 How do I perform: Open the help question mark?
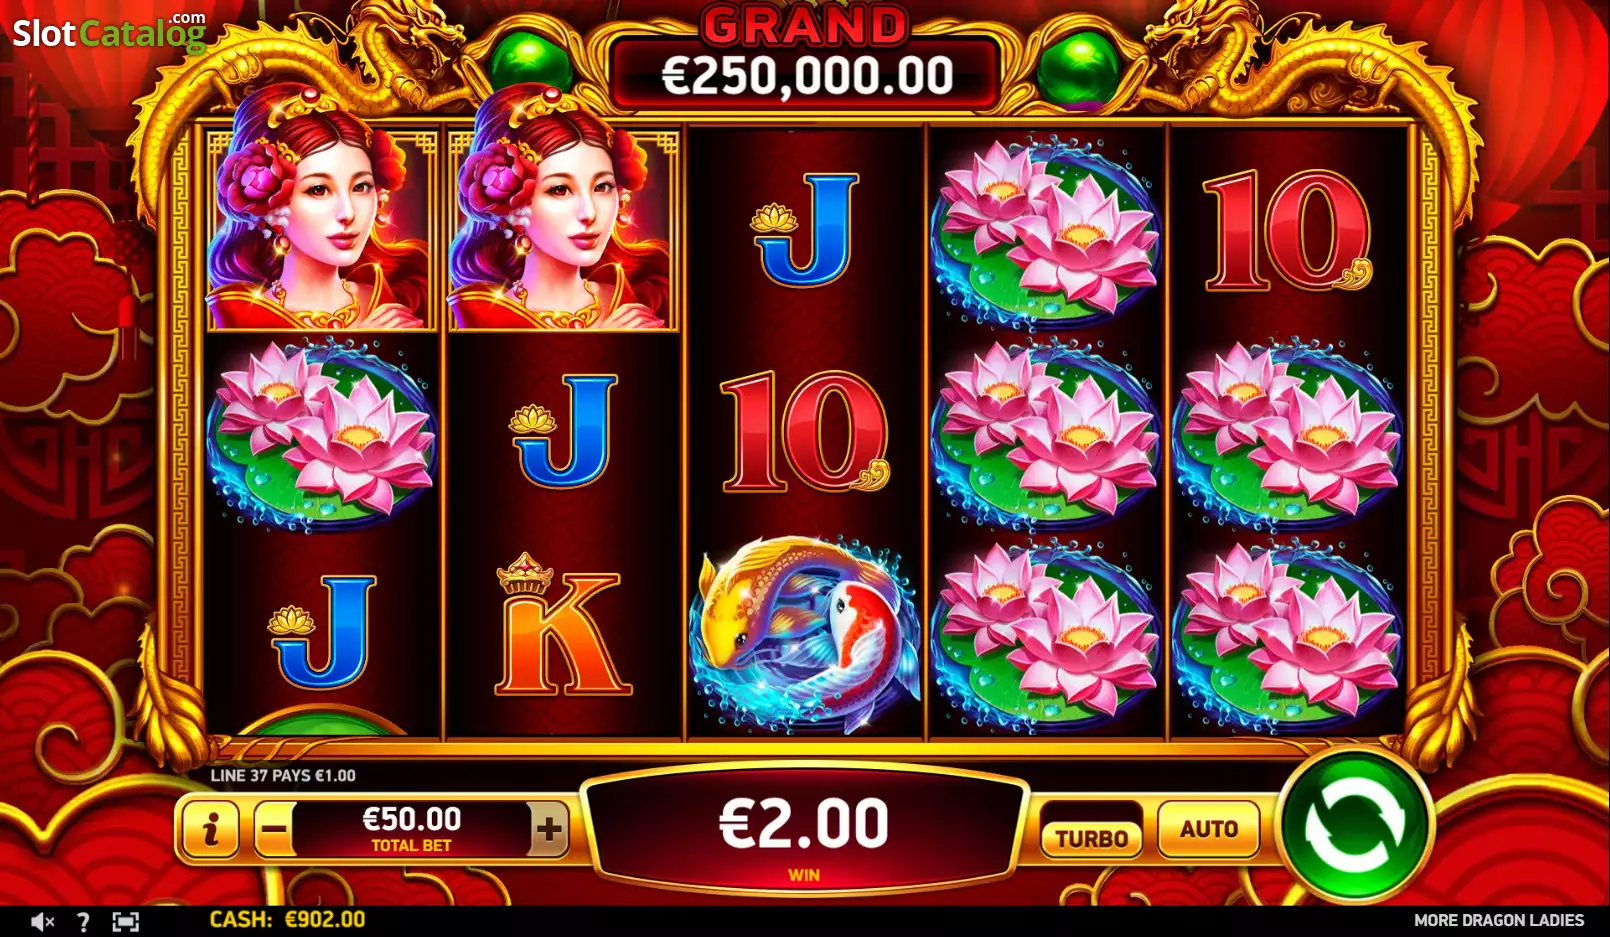[x=83, y=921]
